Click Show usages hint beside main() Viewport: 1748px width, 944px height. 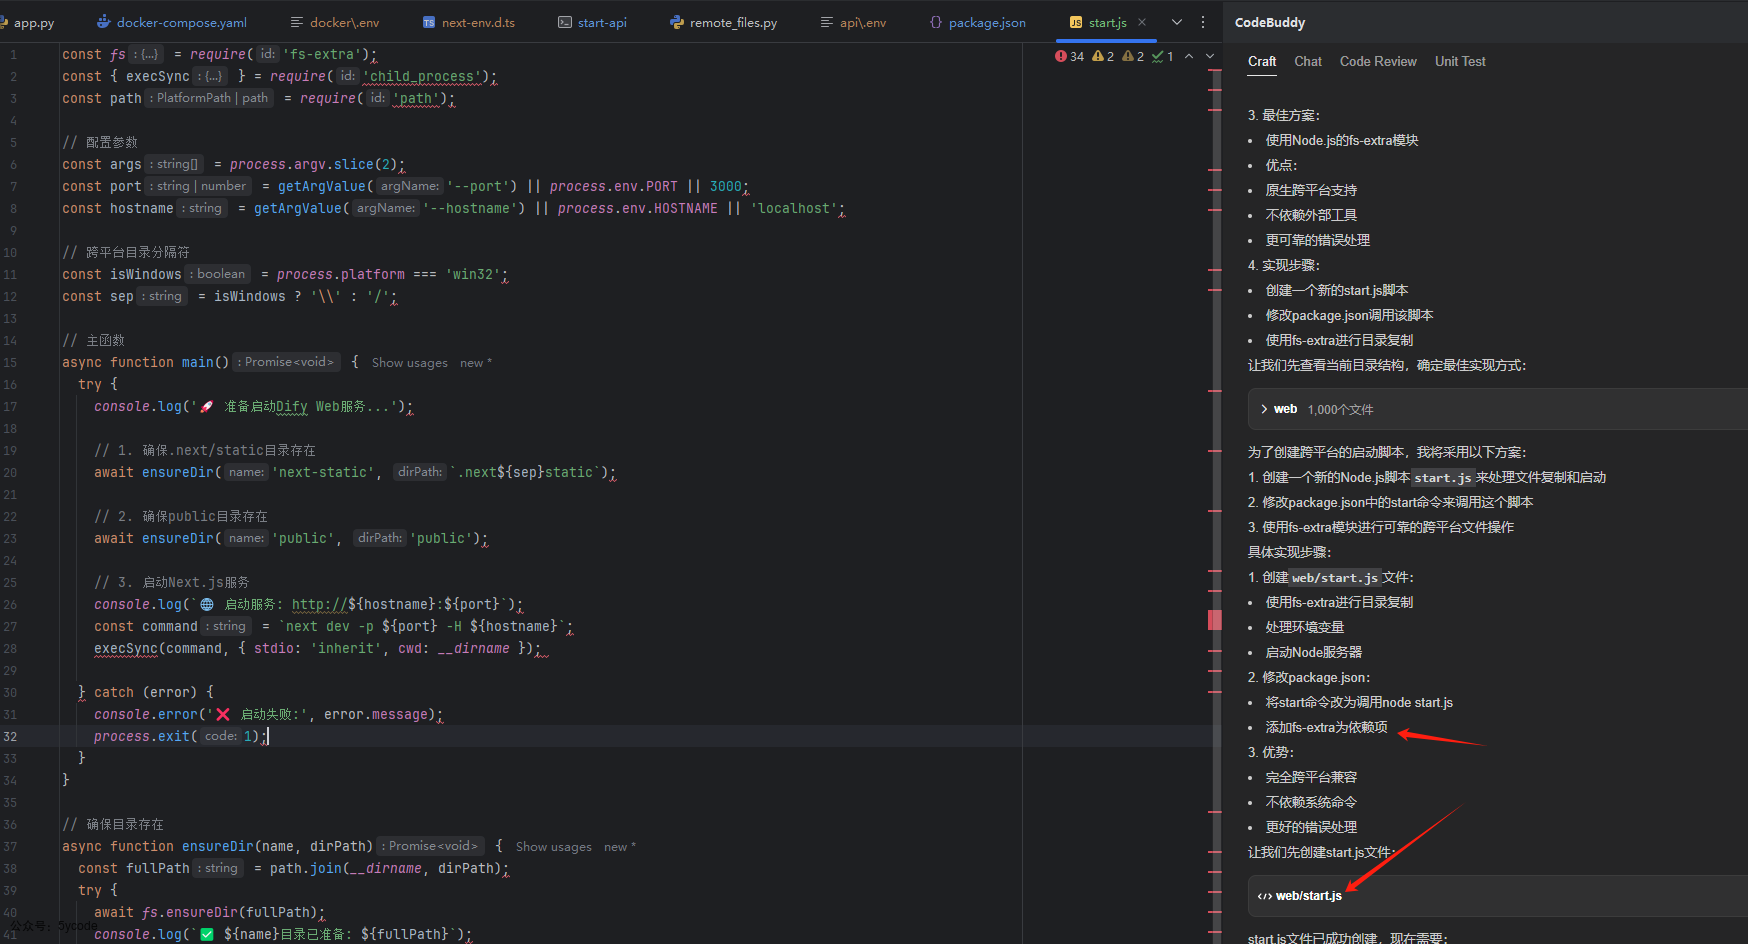(410, 363)
